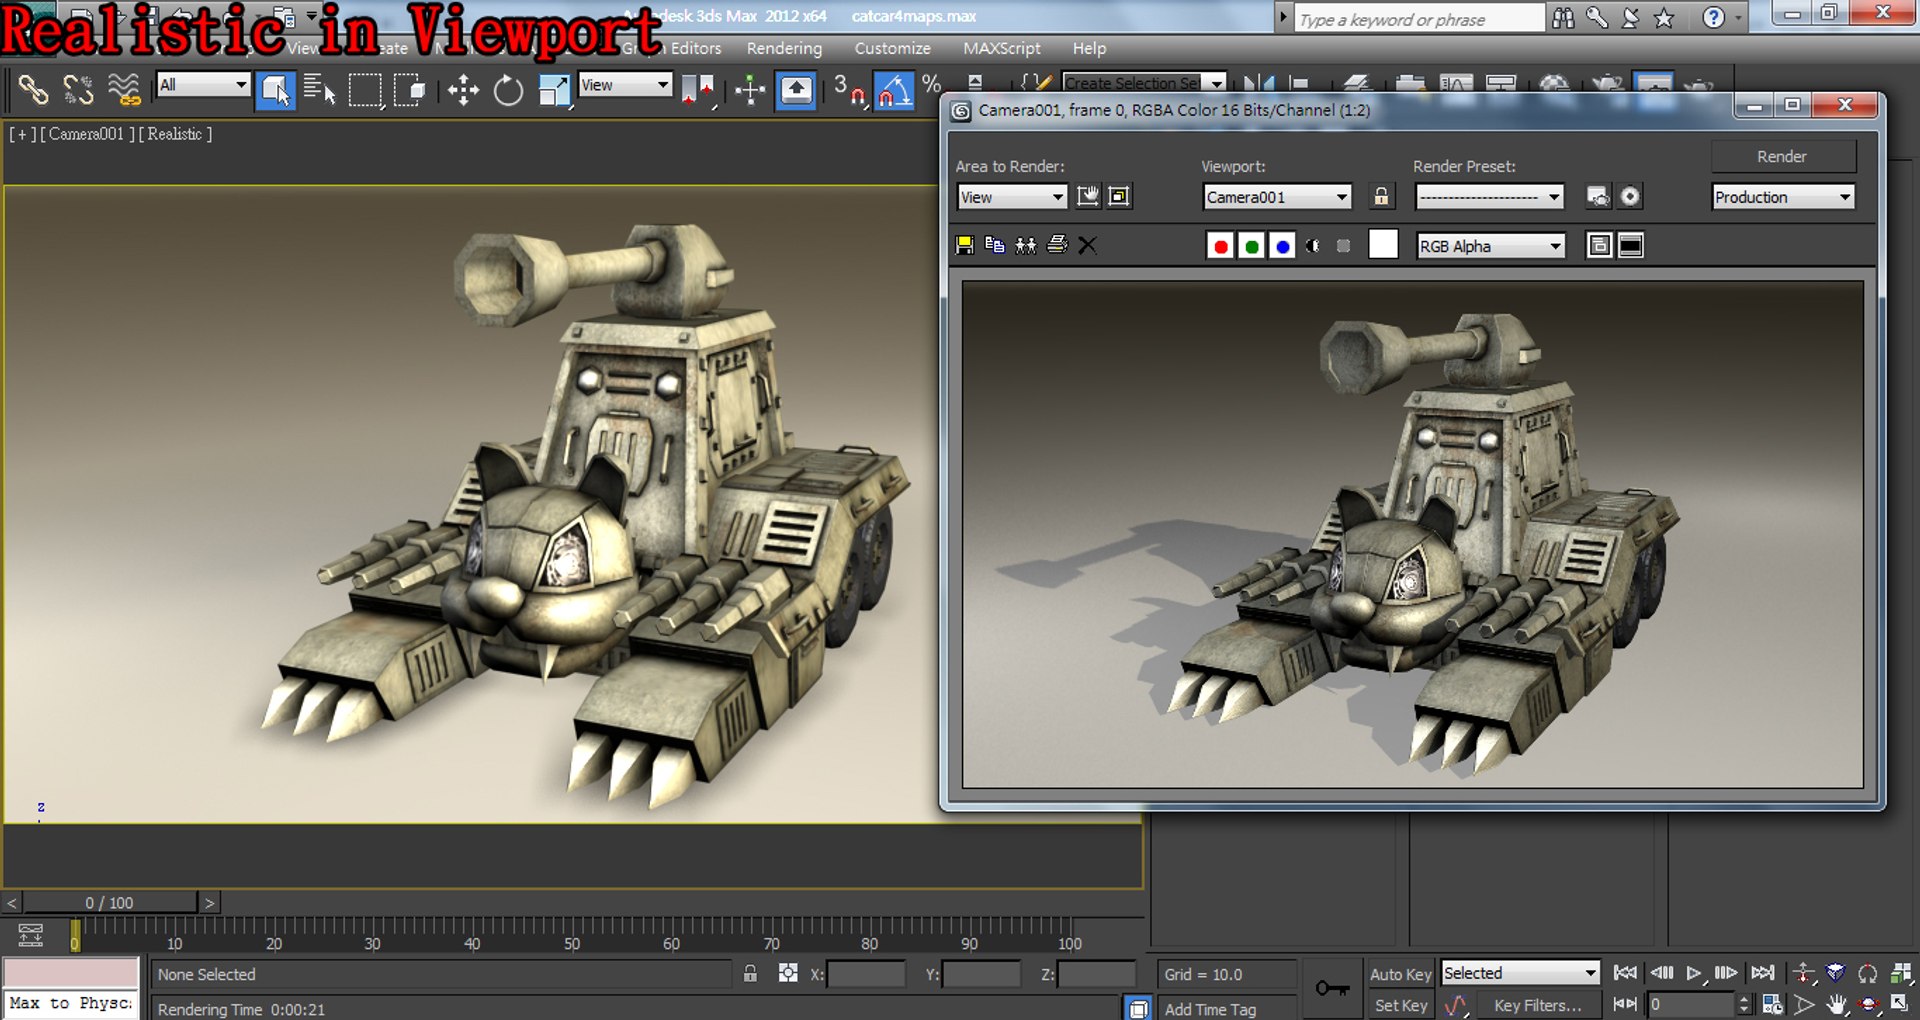Click Set Keys large key icon
Image resolution: width=1920 pixels, height=1020 pixels.
click(1332, 988)
